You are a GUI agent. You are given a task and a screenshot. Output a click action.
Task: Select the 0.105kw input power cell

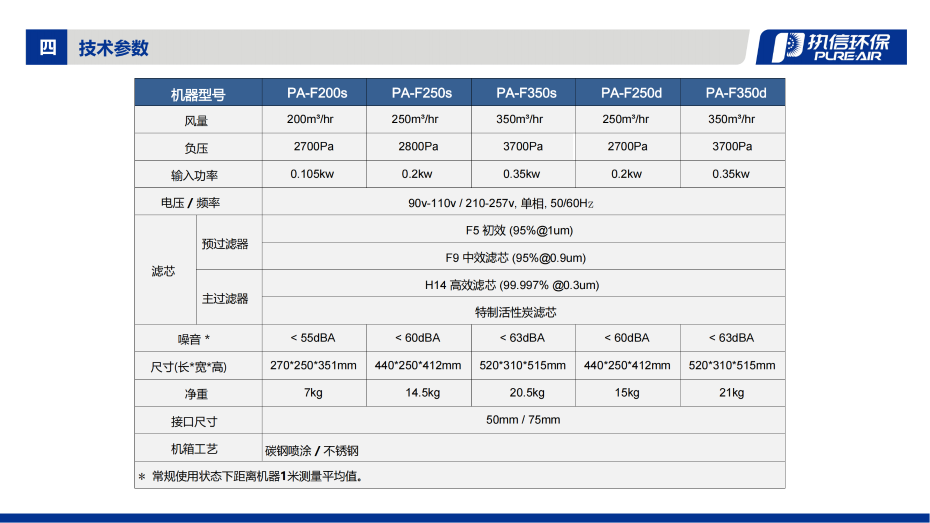[x=314, y=173]
